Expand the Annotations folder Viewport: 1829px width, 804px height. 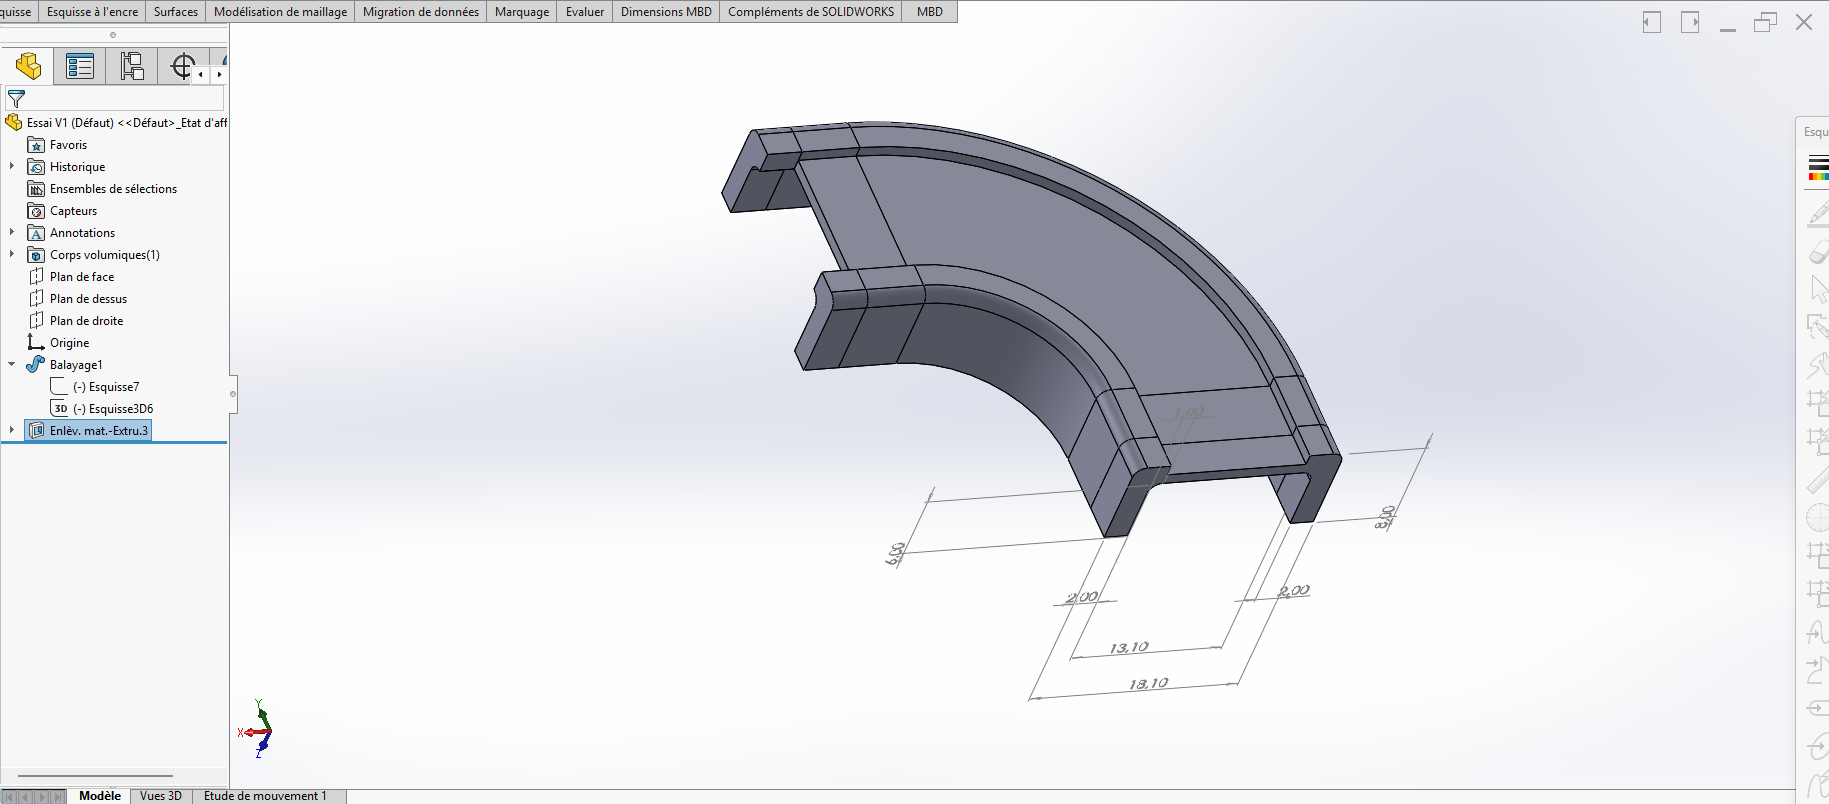12,232
